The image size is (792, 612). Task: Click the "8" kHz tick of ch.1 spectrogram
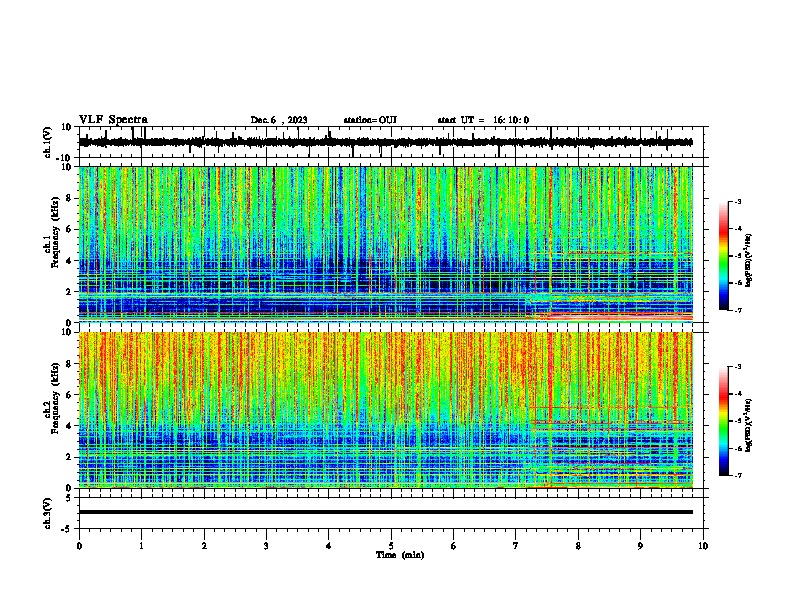tap(69, 198)
